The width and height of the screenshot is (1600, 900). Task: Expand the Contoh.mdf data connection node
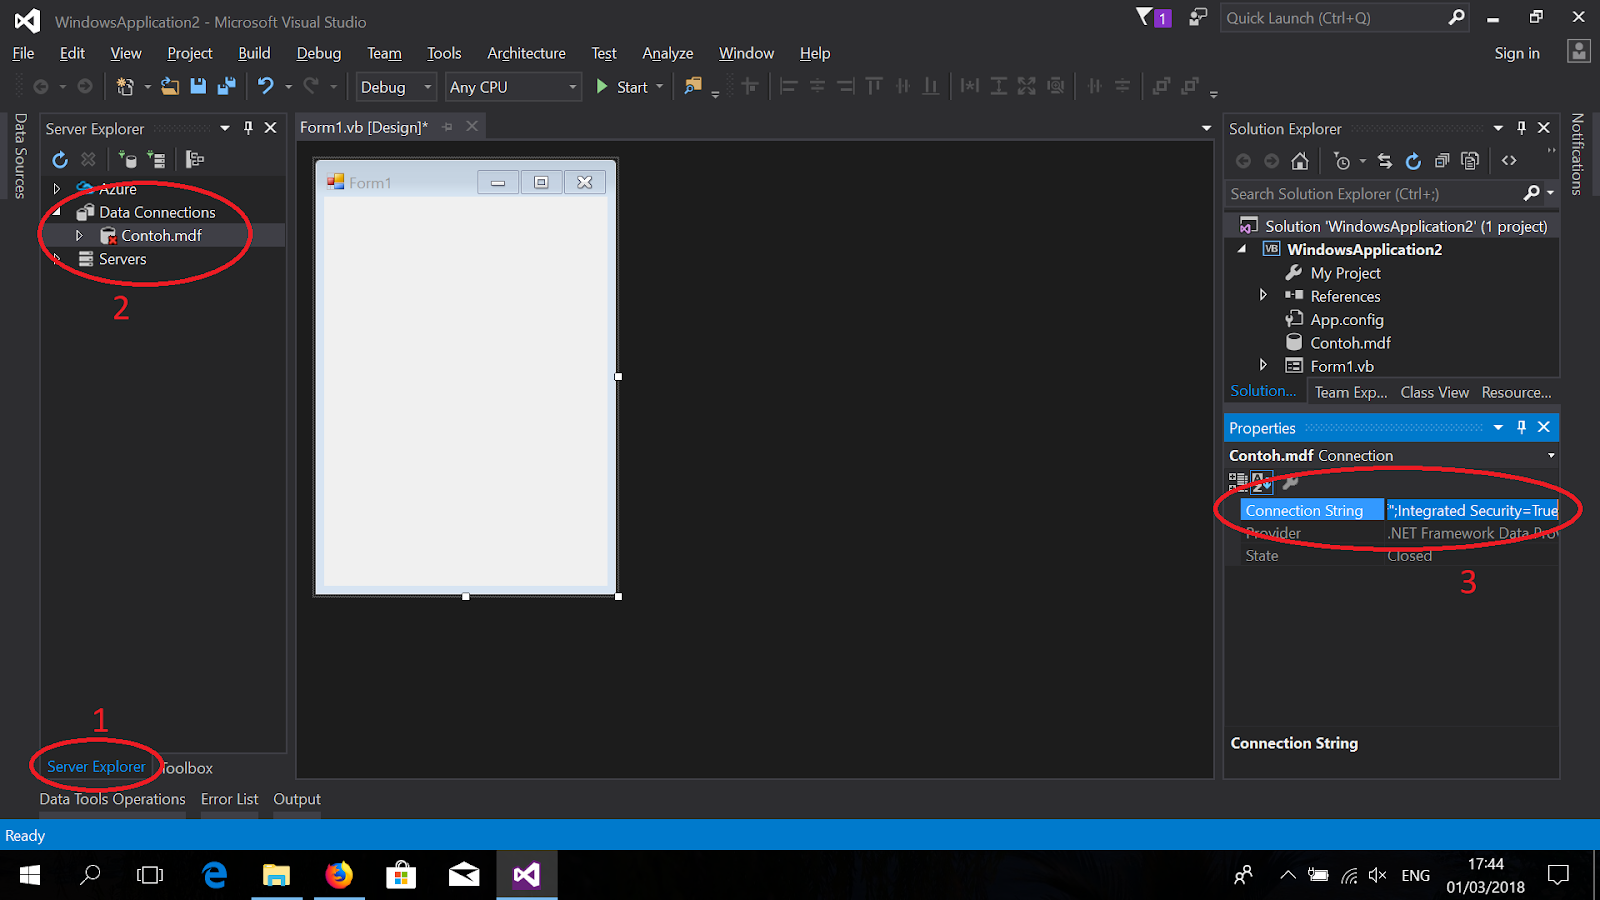(80, 235)
